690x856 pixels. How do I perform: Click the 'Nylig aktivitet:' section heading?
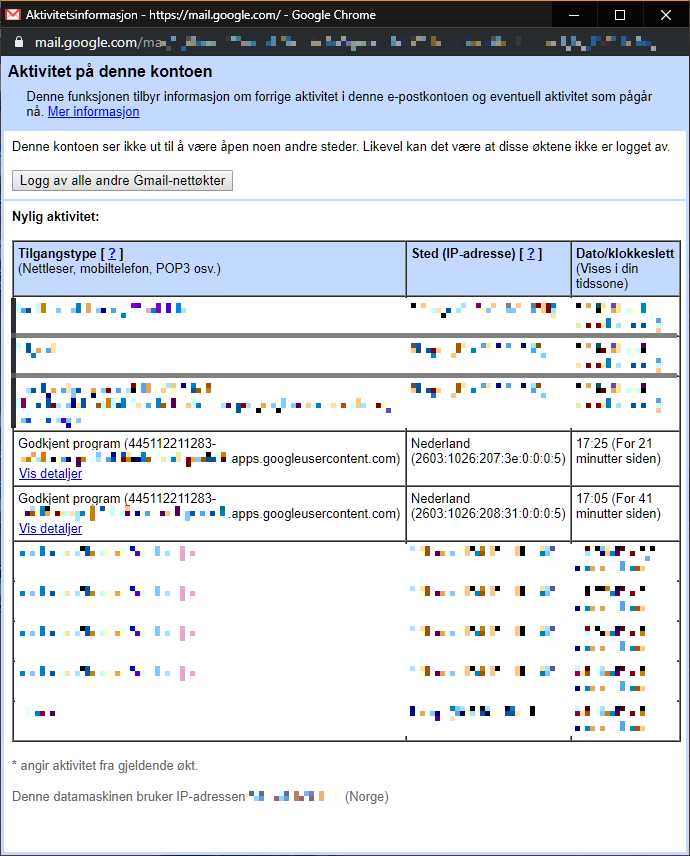[56, 216]
